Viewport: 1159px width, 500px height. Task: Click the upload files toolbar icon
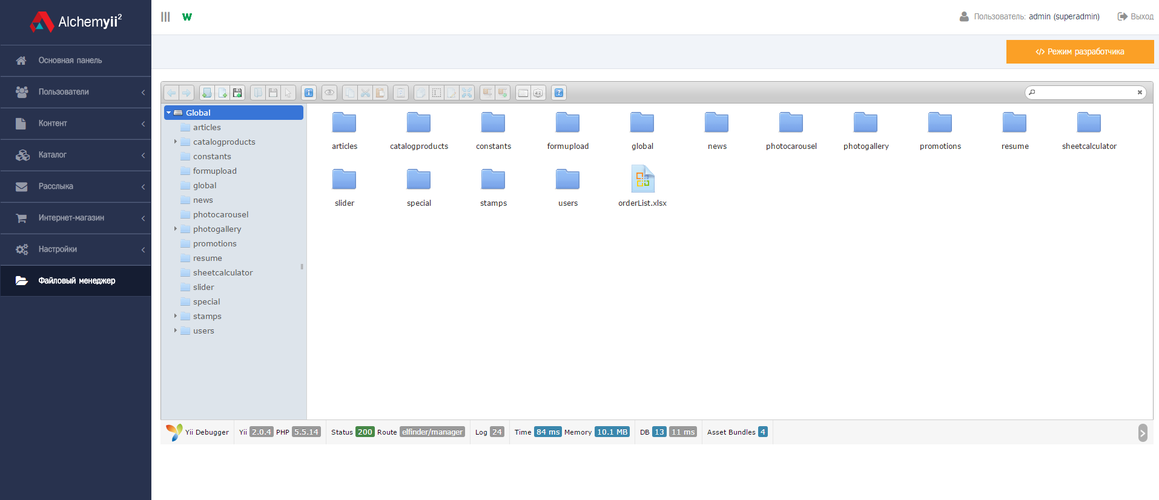click(x=237, y=93)
